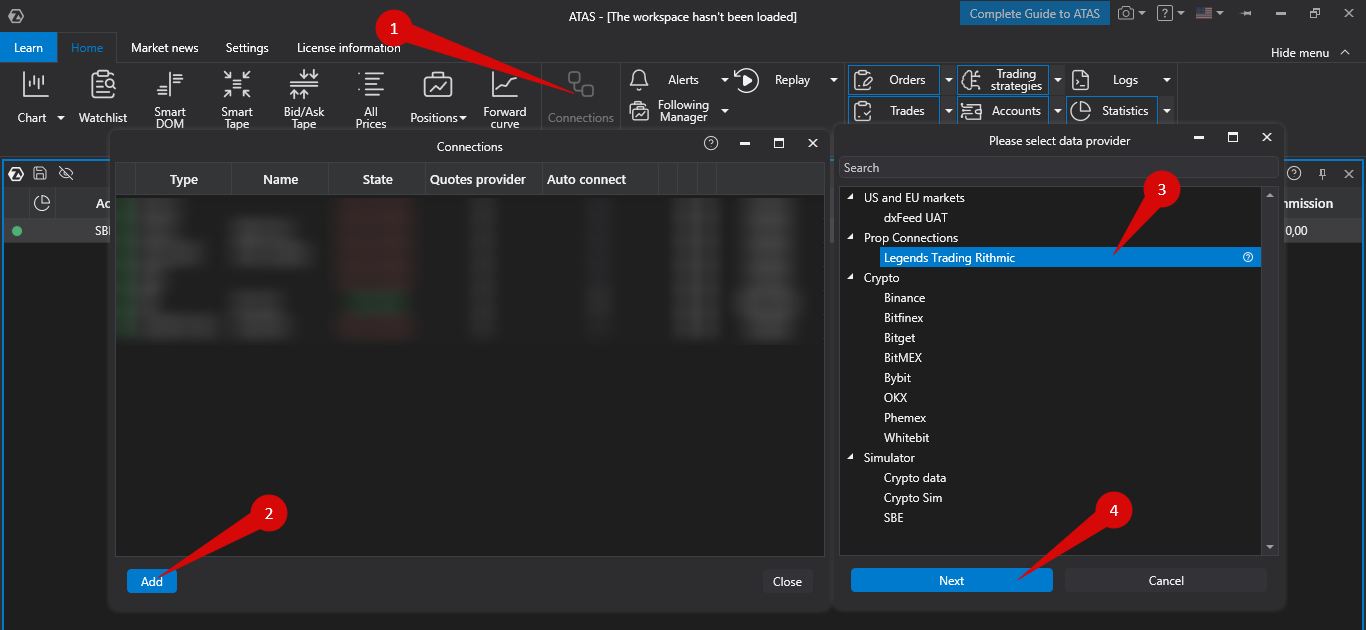Launch the Forward curve tool
This screenshot has width=1366, height=630.
(504, 95)
